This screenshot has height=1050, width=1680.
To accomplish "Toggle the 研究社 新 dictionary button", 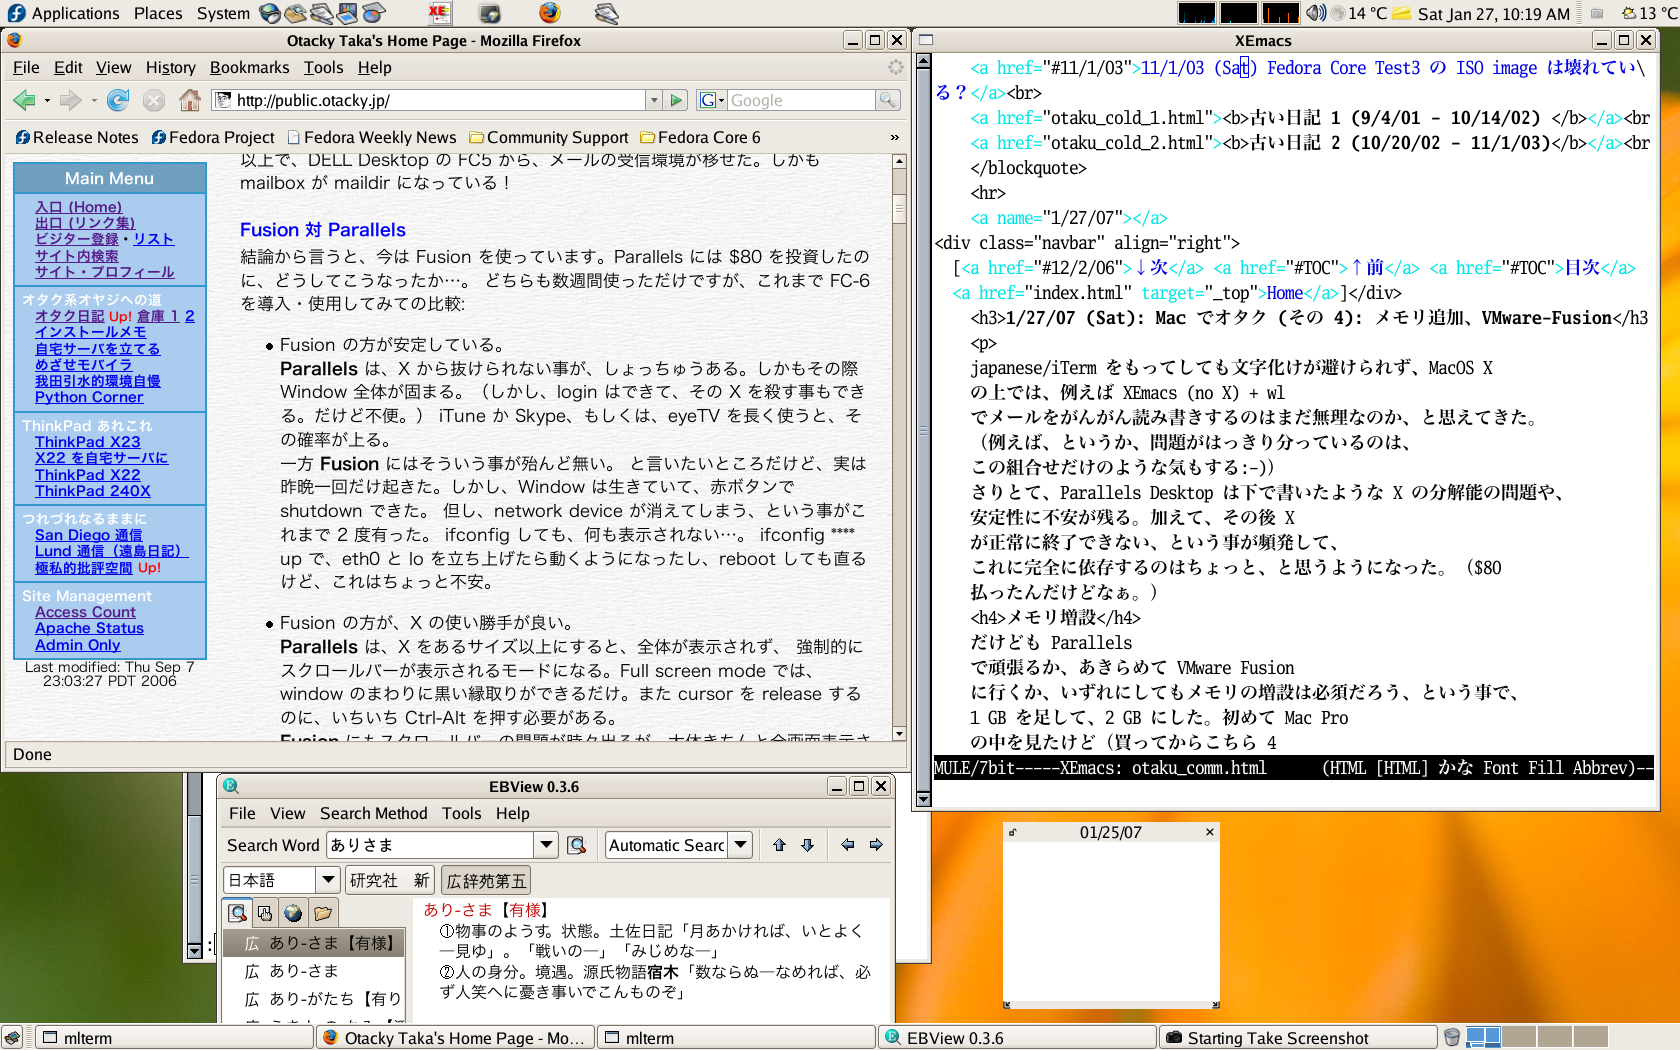I will (x=390, y=880).
